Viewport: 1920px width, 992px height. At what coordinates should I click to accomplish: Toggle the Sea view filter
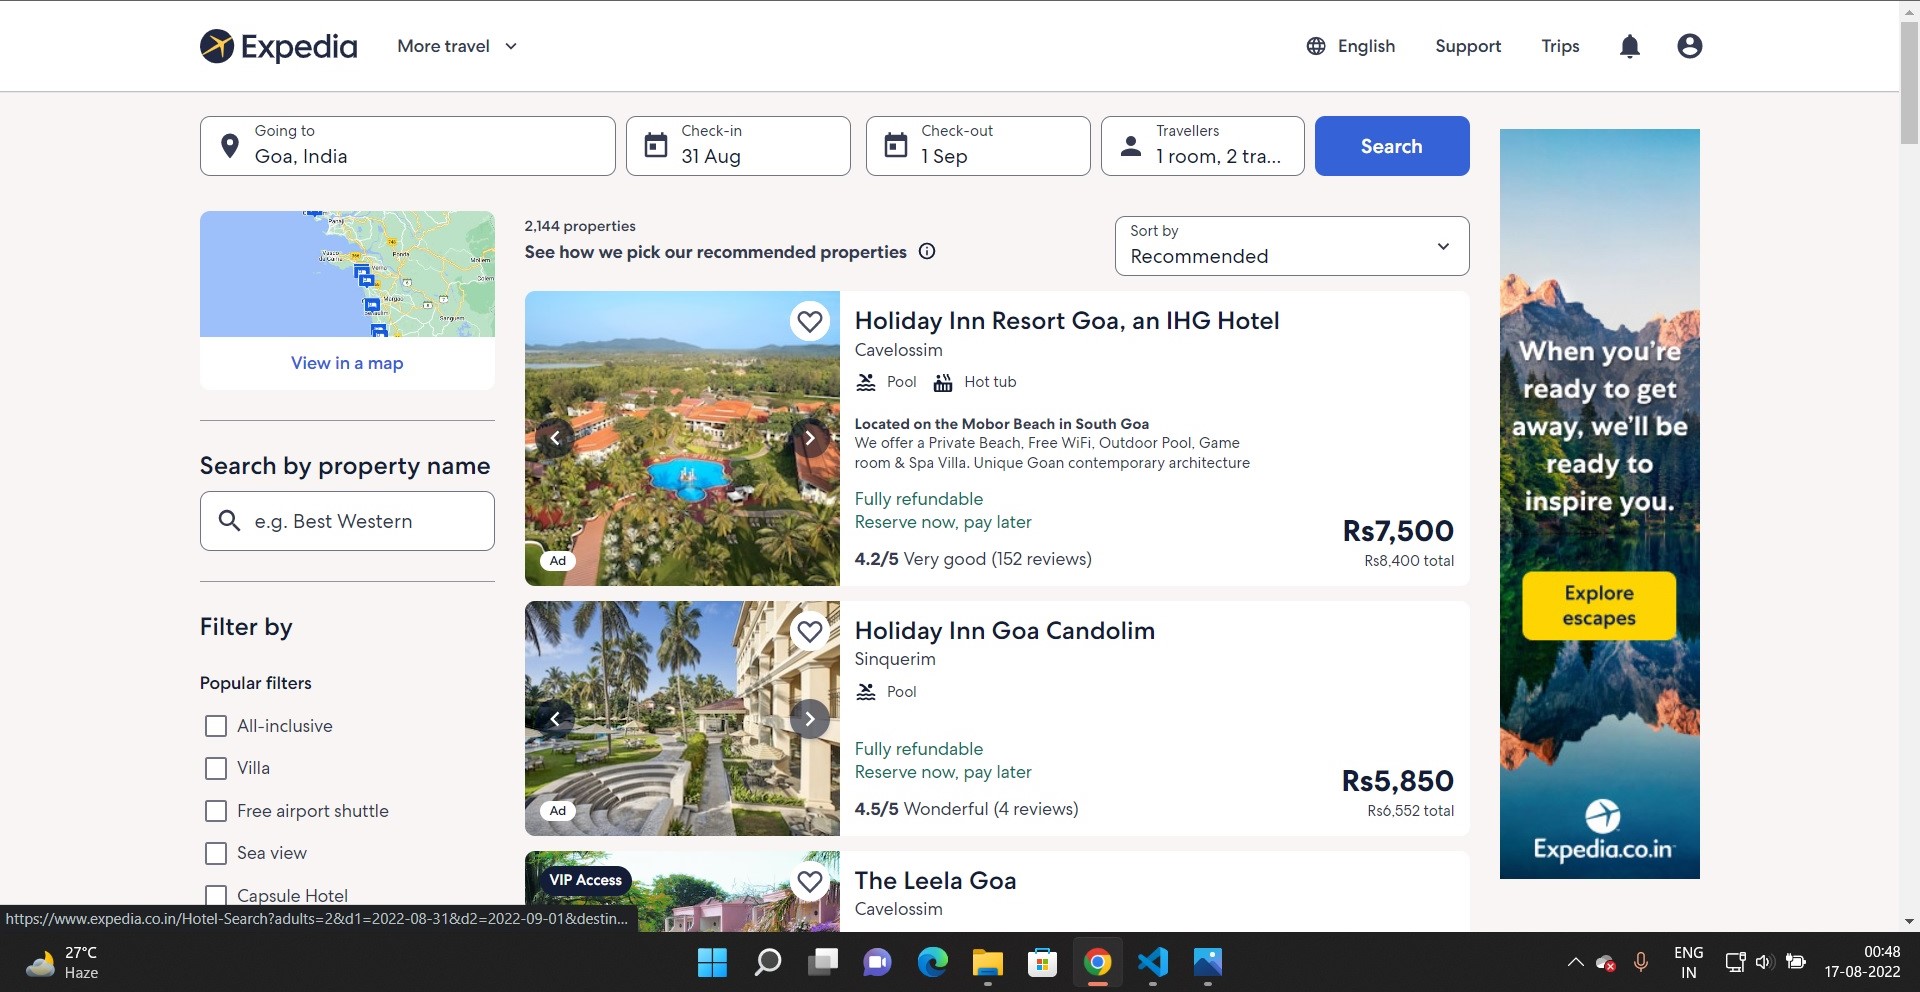[215, 853]
